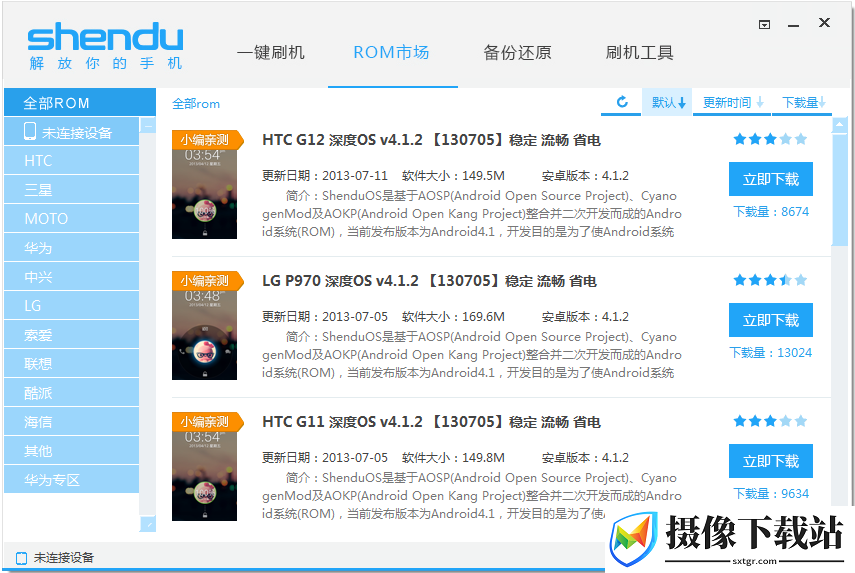Click ROM list scrollbar up arrow
This screenshot has width=855, height=573.
(x=840, y=125)
